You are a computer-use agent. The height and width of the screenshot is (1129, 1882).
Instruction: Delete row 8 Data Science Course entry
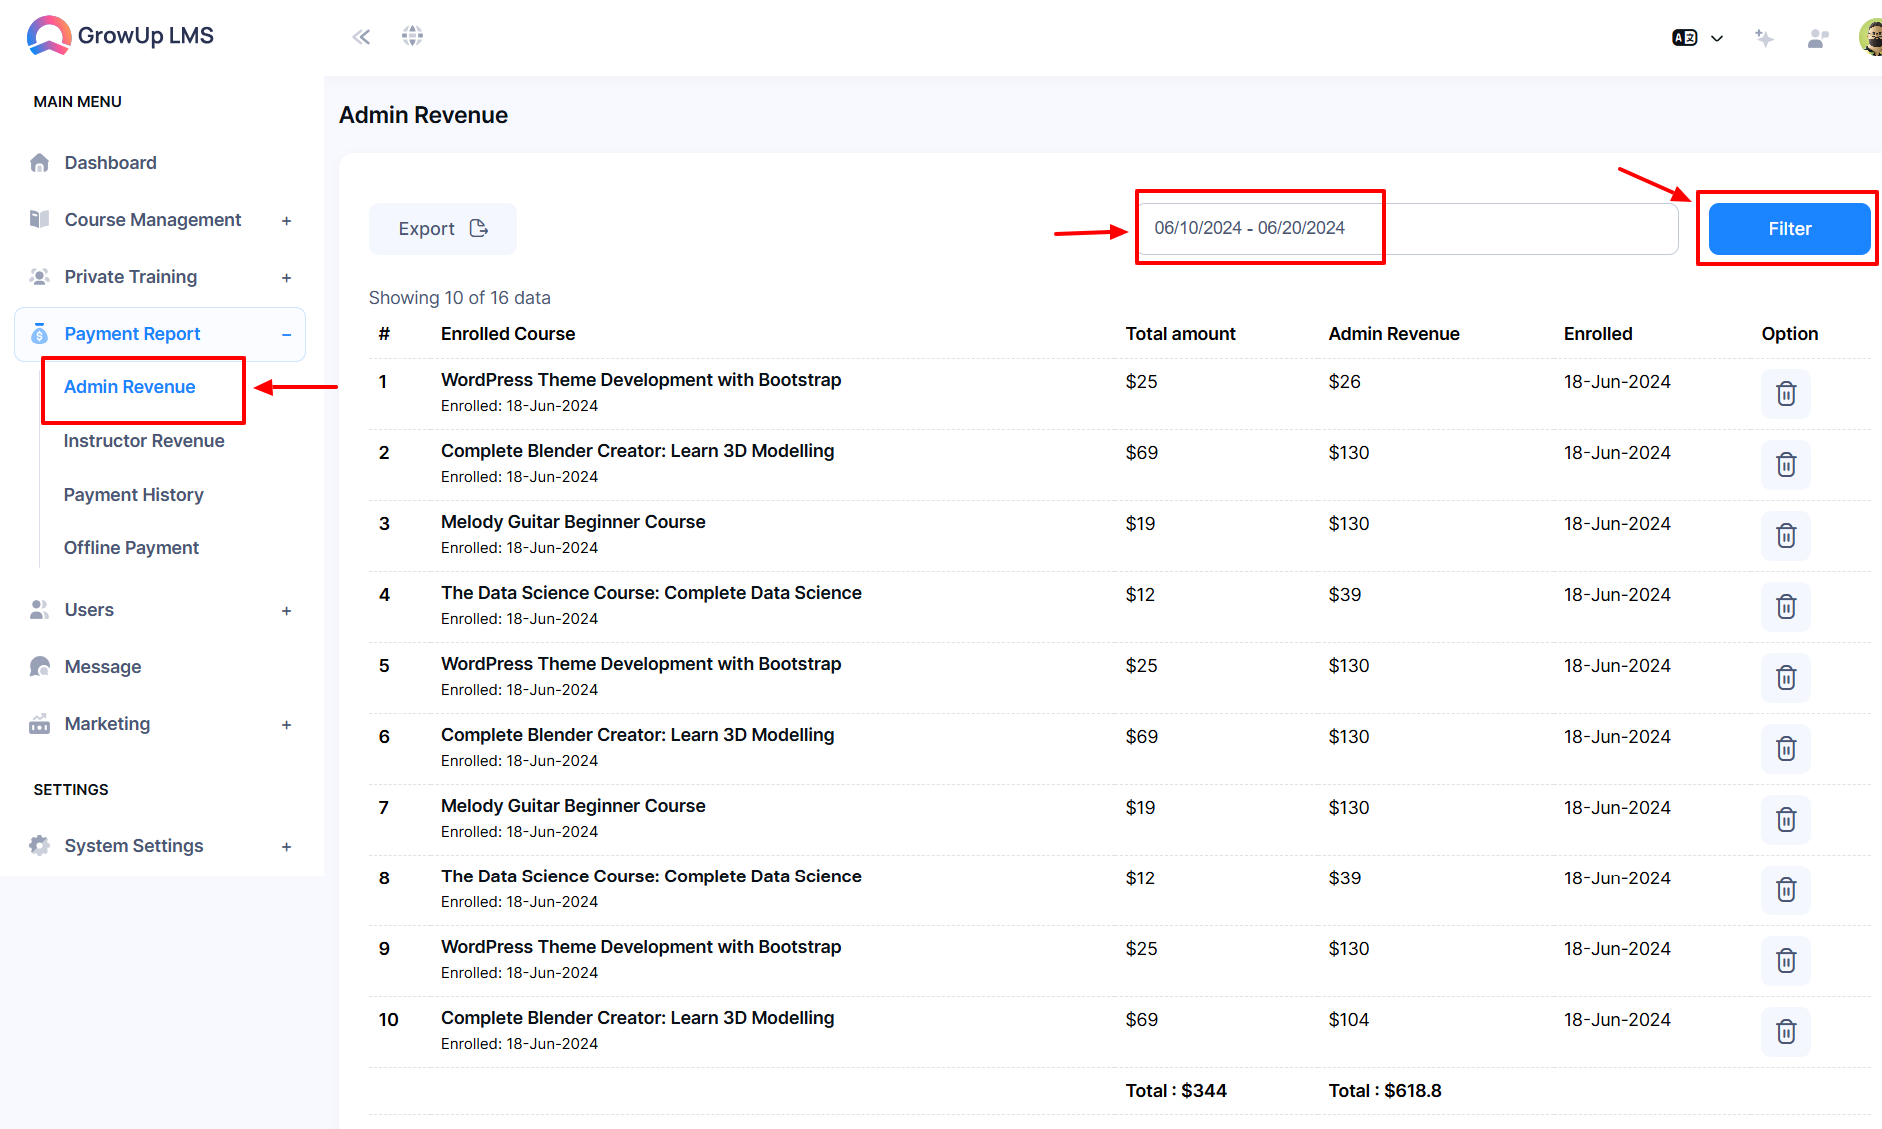click(x=1786, y=890)
